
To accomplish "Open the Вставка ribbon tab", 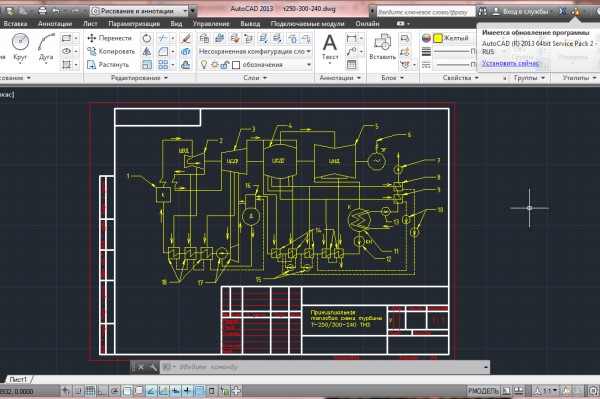I will [x=15, y=24].
